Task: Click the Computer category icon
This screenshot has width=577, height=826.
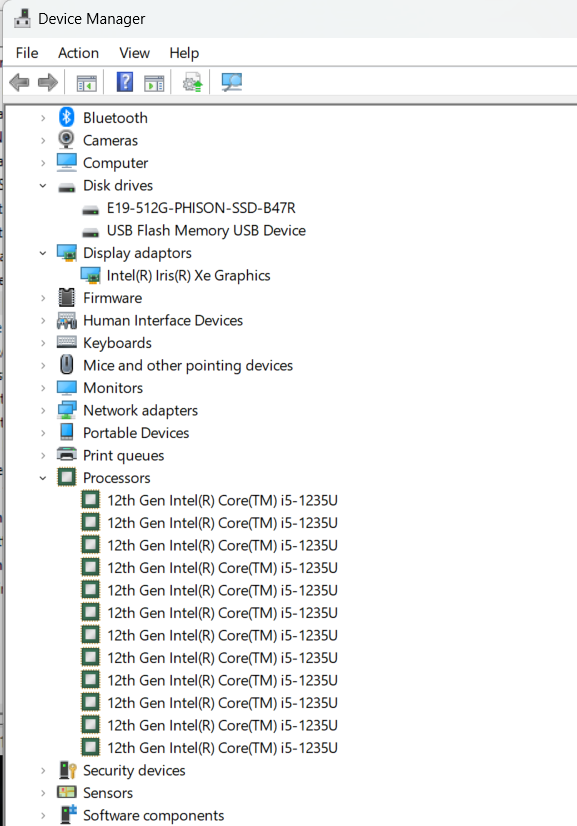Action: [x=66, y=162]
